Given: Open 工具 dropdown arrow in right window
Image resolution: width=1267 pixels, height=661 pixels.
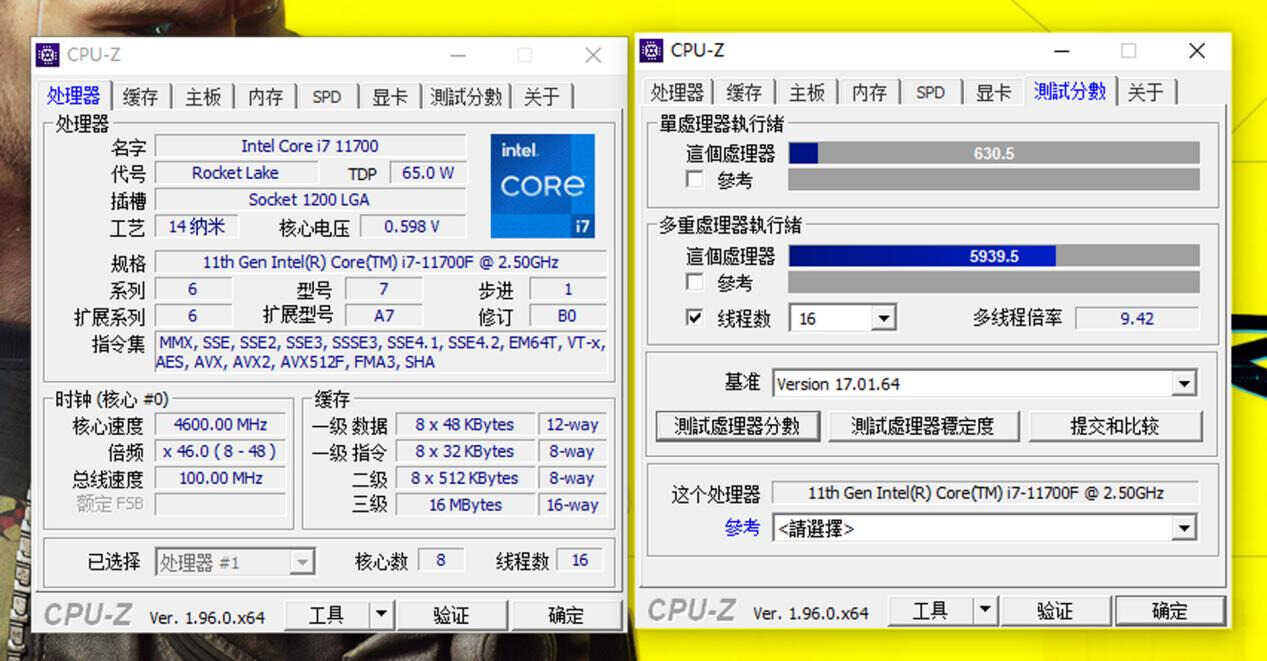Looking at the screenshot, I should [985, 611].
